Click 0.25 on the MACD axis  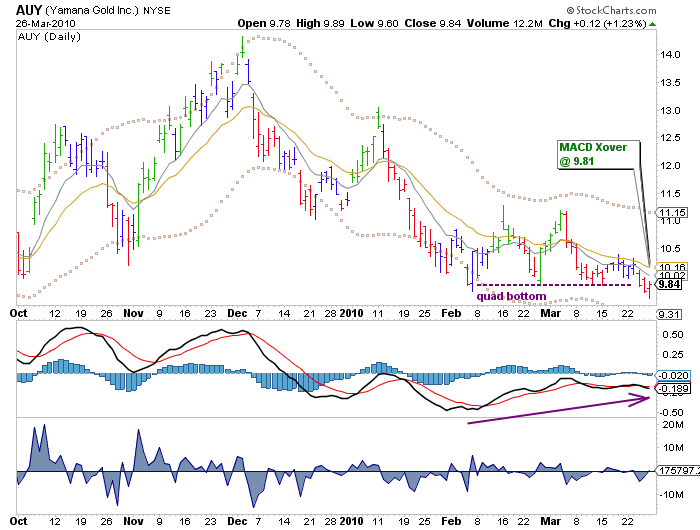(x=672, y=355)
